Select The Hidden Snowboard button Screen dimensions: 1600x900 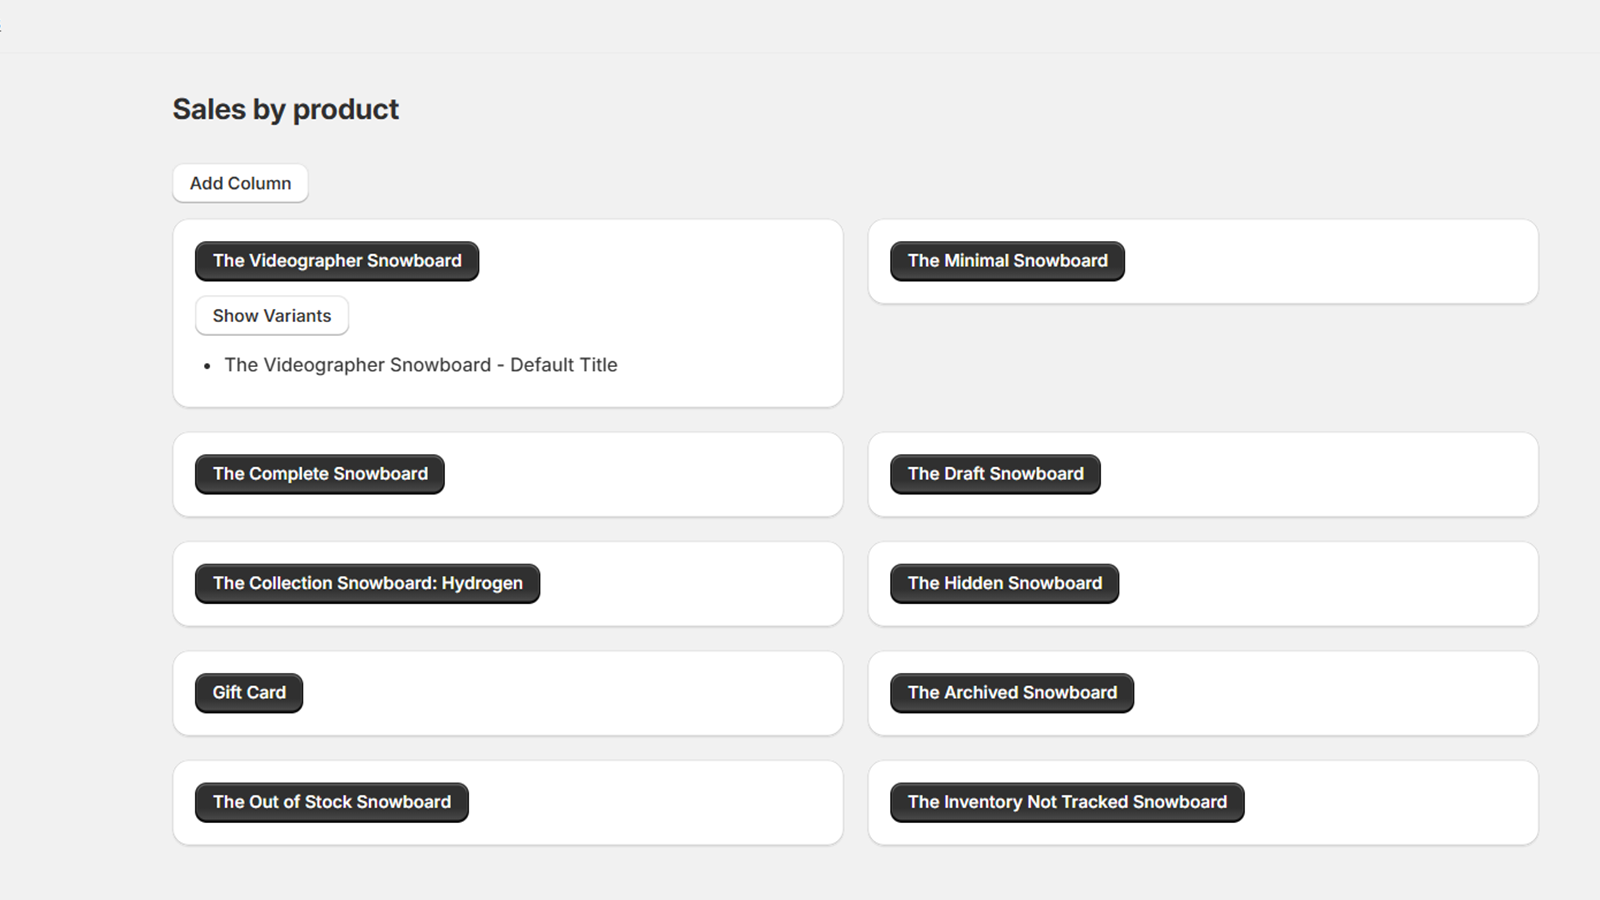pos(1004,583)
